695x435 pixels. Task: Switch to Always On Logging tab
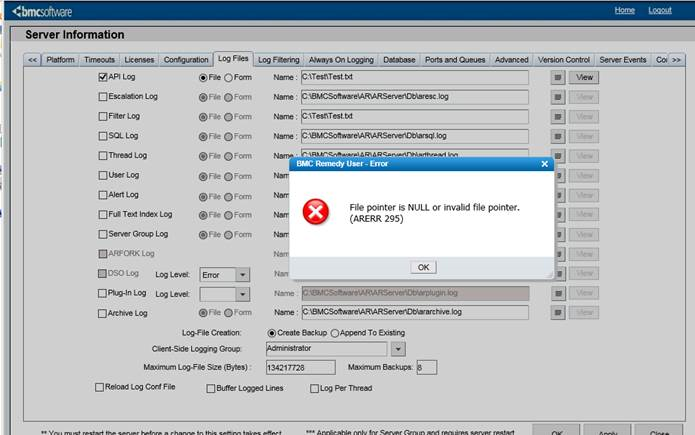click(341, 60)
